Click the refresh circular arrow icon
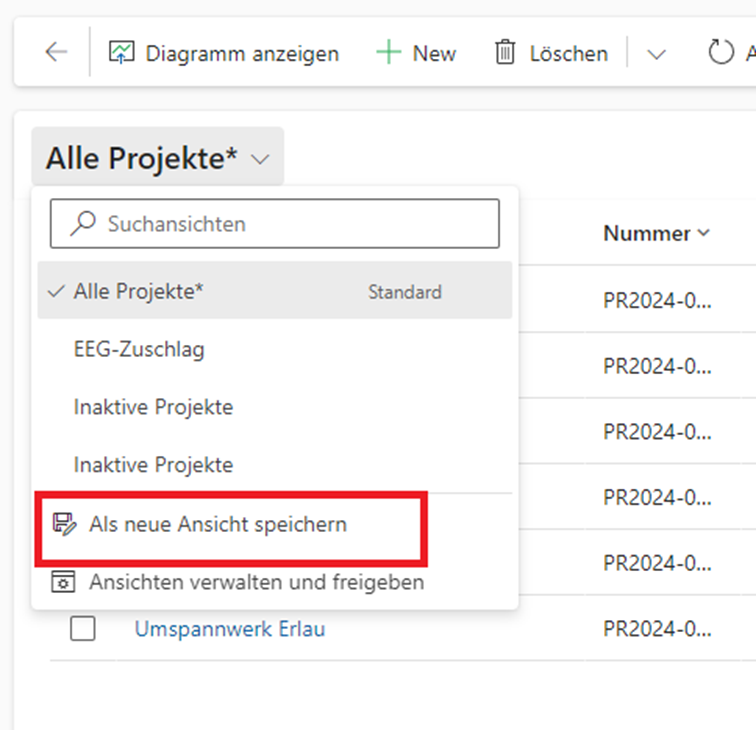The image size is (756, 730). click(720, 52)
